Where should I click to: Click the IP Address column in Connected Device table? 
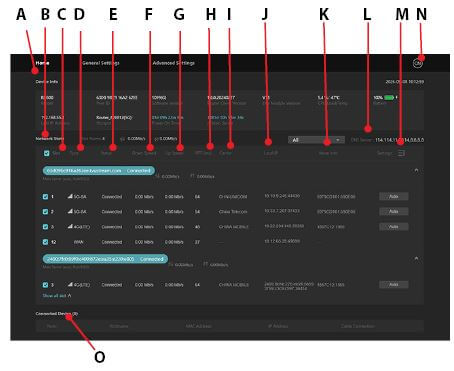pyautogui.click(x=278, y=326)
